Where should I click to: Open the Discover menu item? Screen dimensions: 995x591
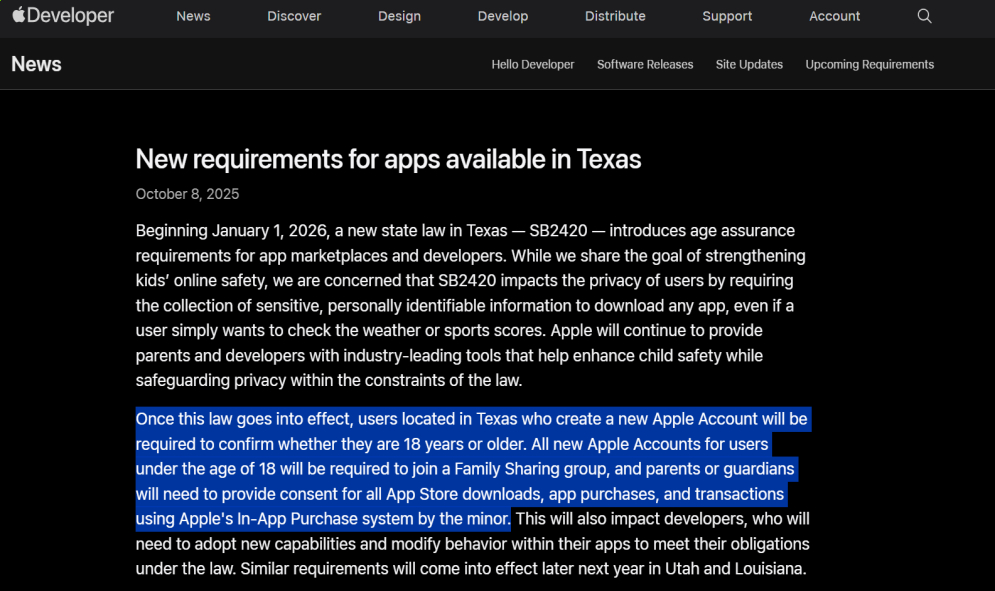[294, 16]
